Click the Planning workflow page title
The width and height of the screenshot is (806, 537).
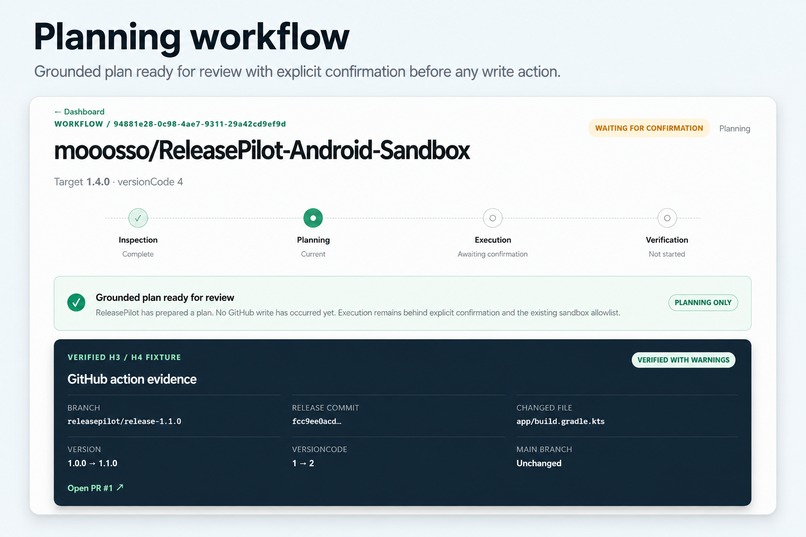[x=191, y=38]
